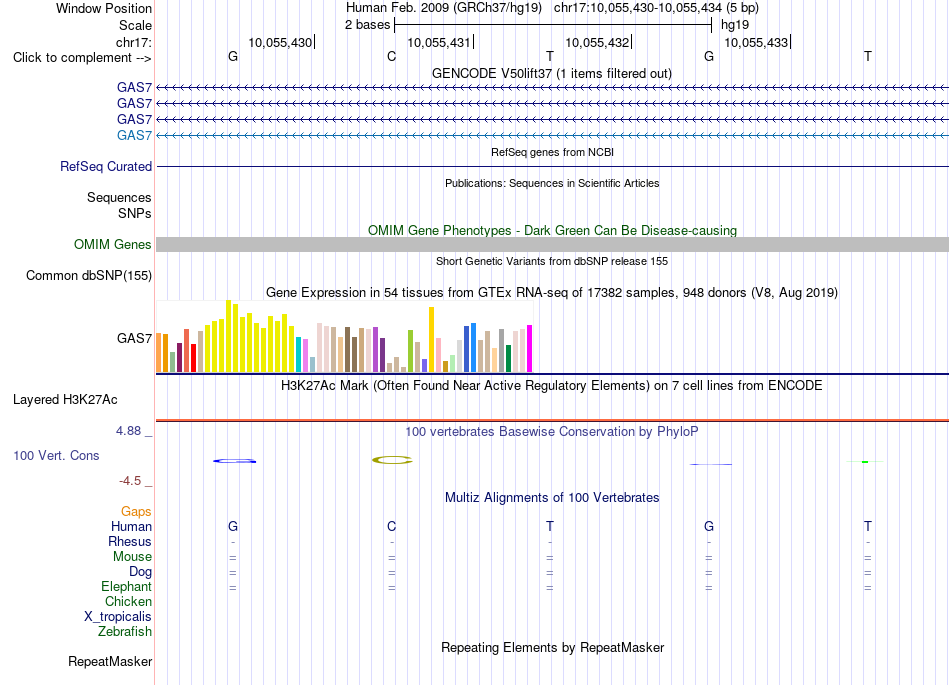Click Short Genetic Variants from dbSNP title
950x685 pixels.
coord(552,262)
